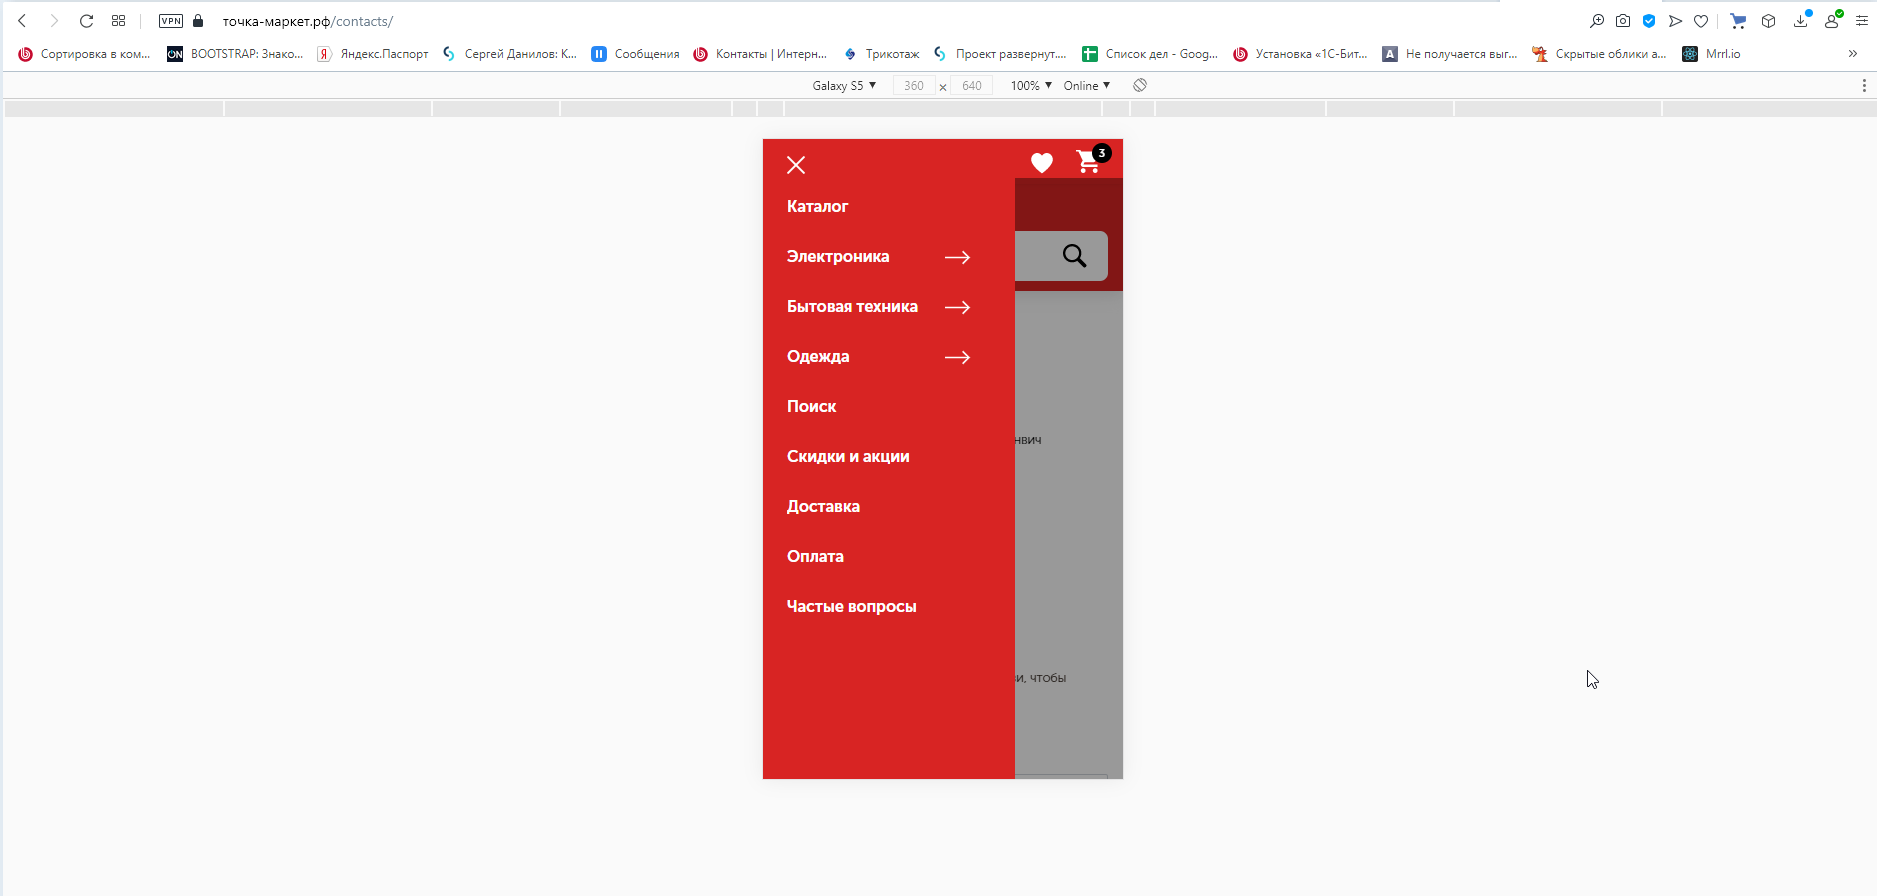Image resolution: width=1877 pixels, height=896 pixels.
Task: Click the viewport width field showing 360
Action: (913, 86)
